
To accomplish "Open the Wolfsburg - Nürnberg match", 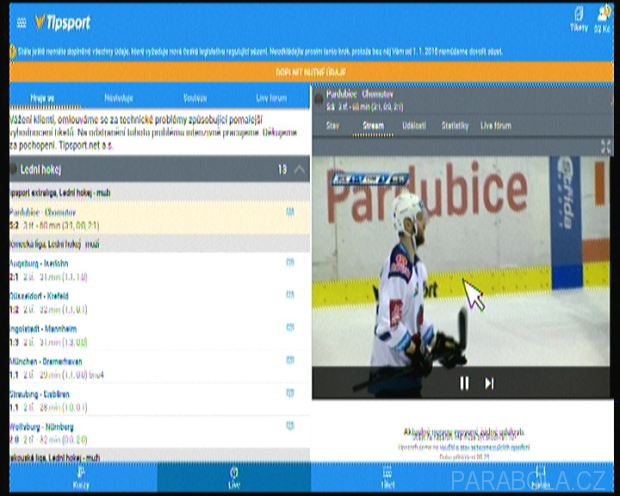I will (159, 433).
